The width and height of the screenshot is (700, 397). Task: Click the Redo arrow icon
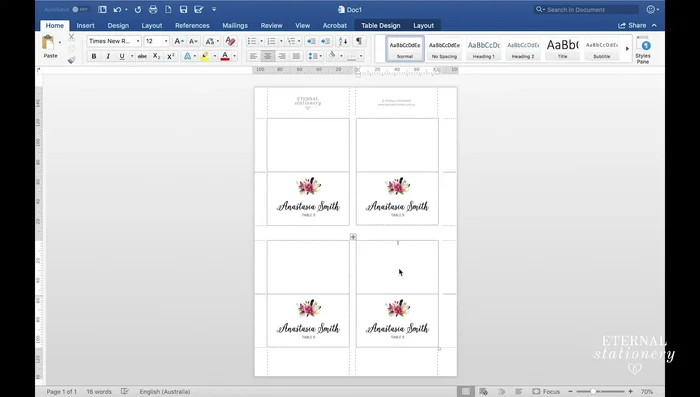click(138, 9)
